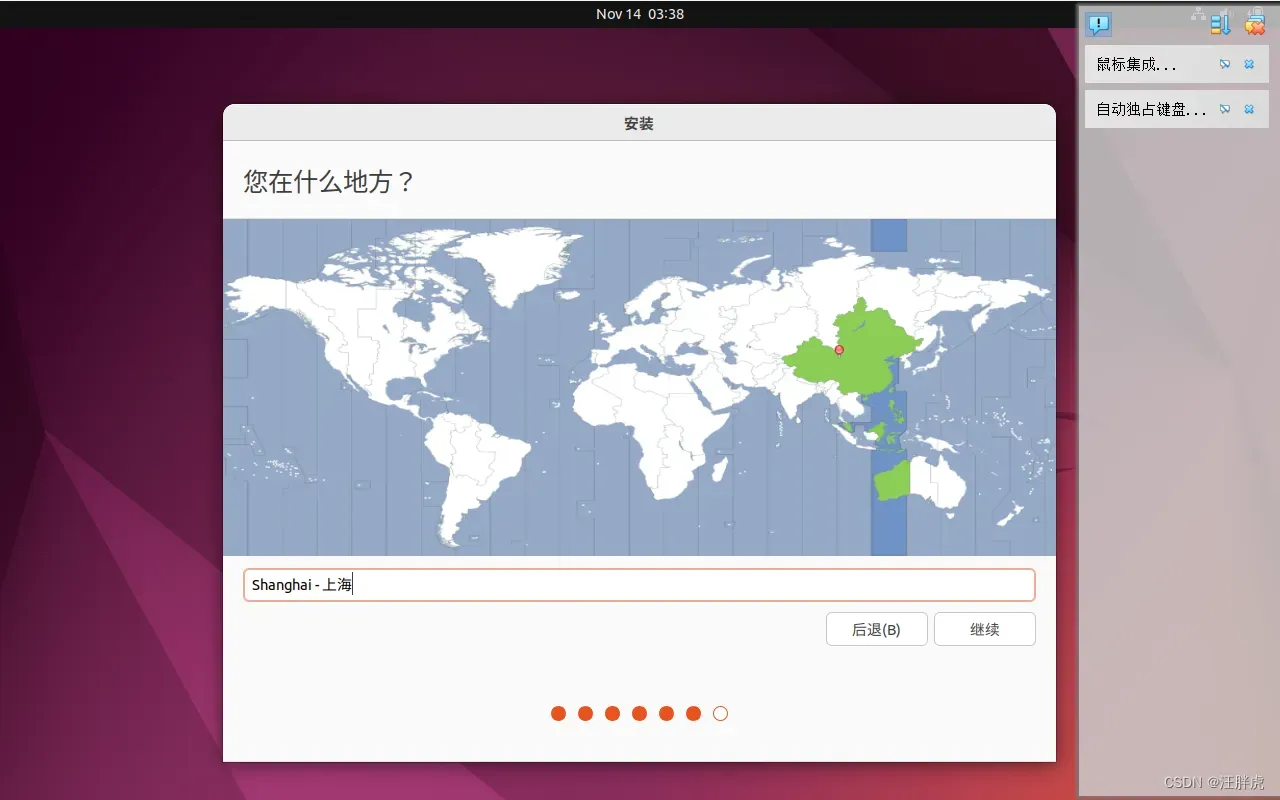This screenshot has width=1280, height=800.
Task: Click the red location pin on the map
Action: click(839, 350)
